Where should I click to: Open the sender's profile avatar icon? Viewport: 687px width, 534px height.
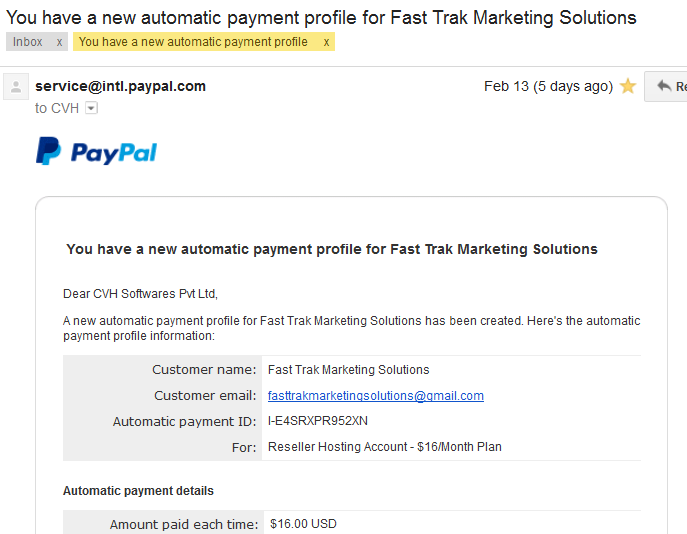16,86
